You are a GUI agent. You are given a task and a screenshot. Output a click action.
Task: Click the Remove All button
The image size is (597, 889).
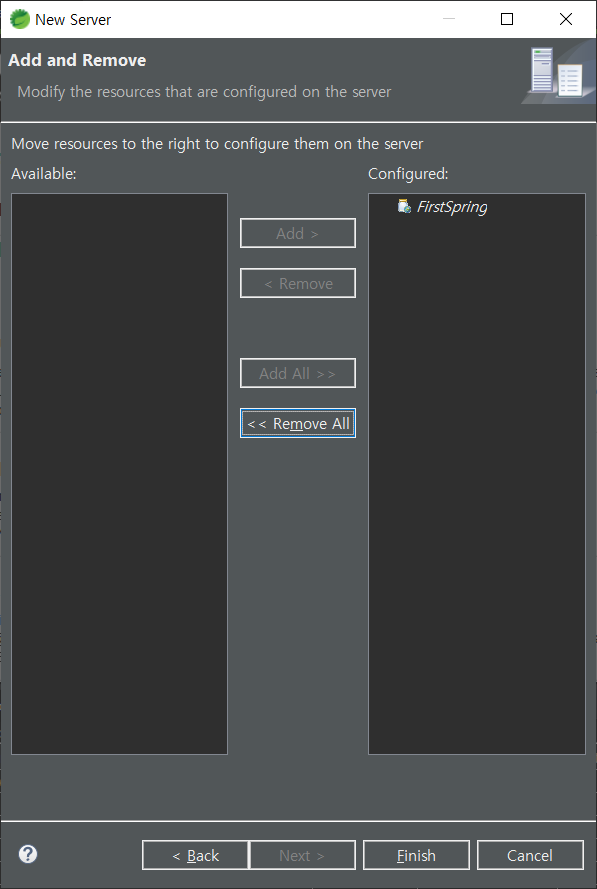click(298, 423)
